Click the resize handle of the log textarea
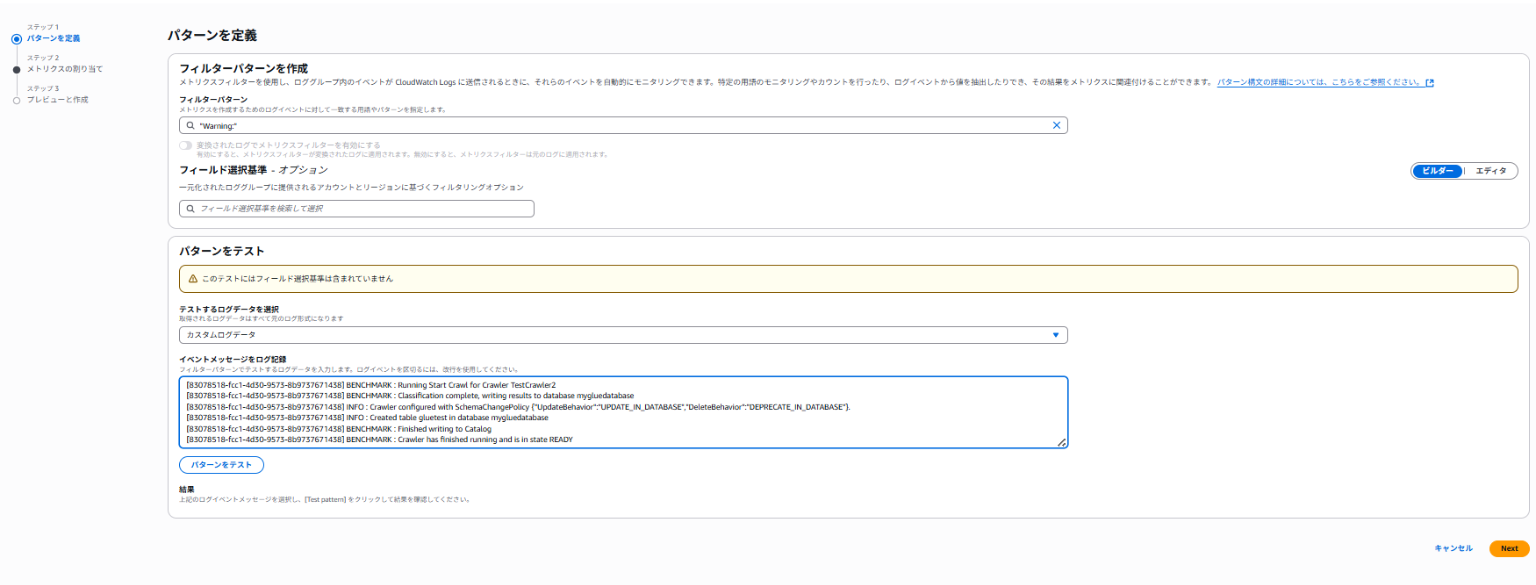 (x=1061, y=442)
